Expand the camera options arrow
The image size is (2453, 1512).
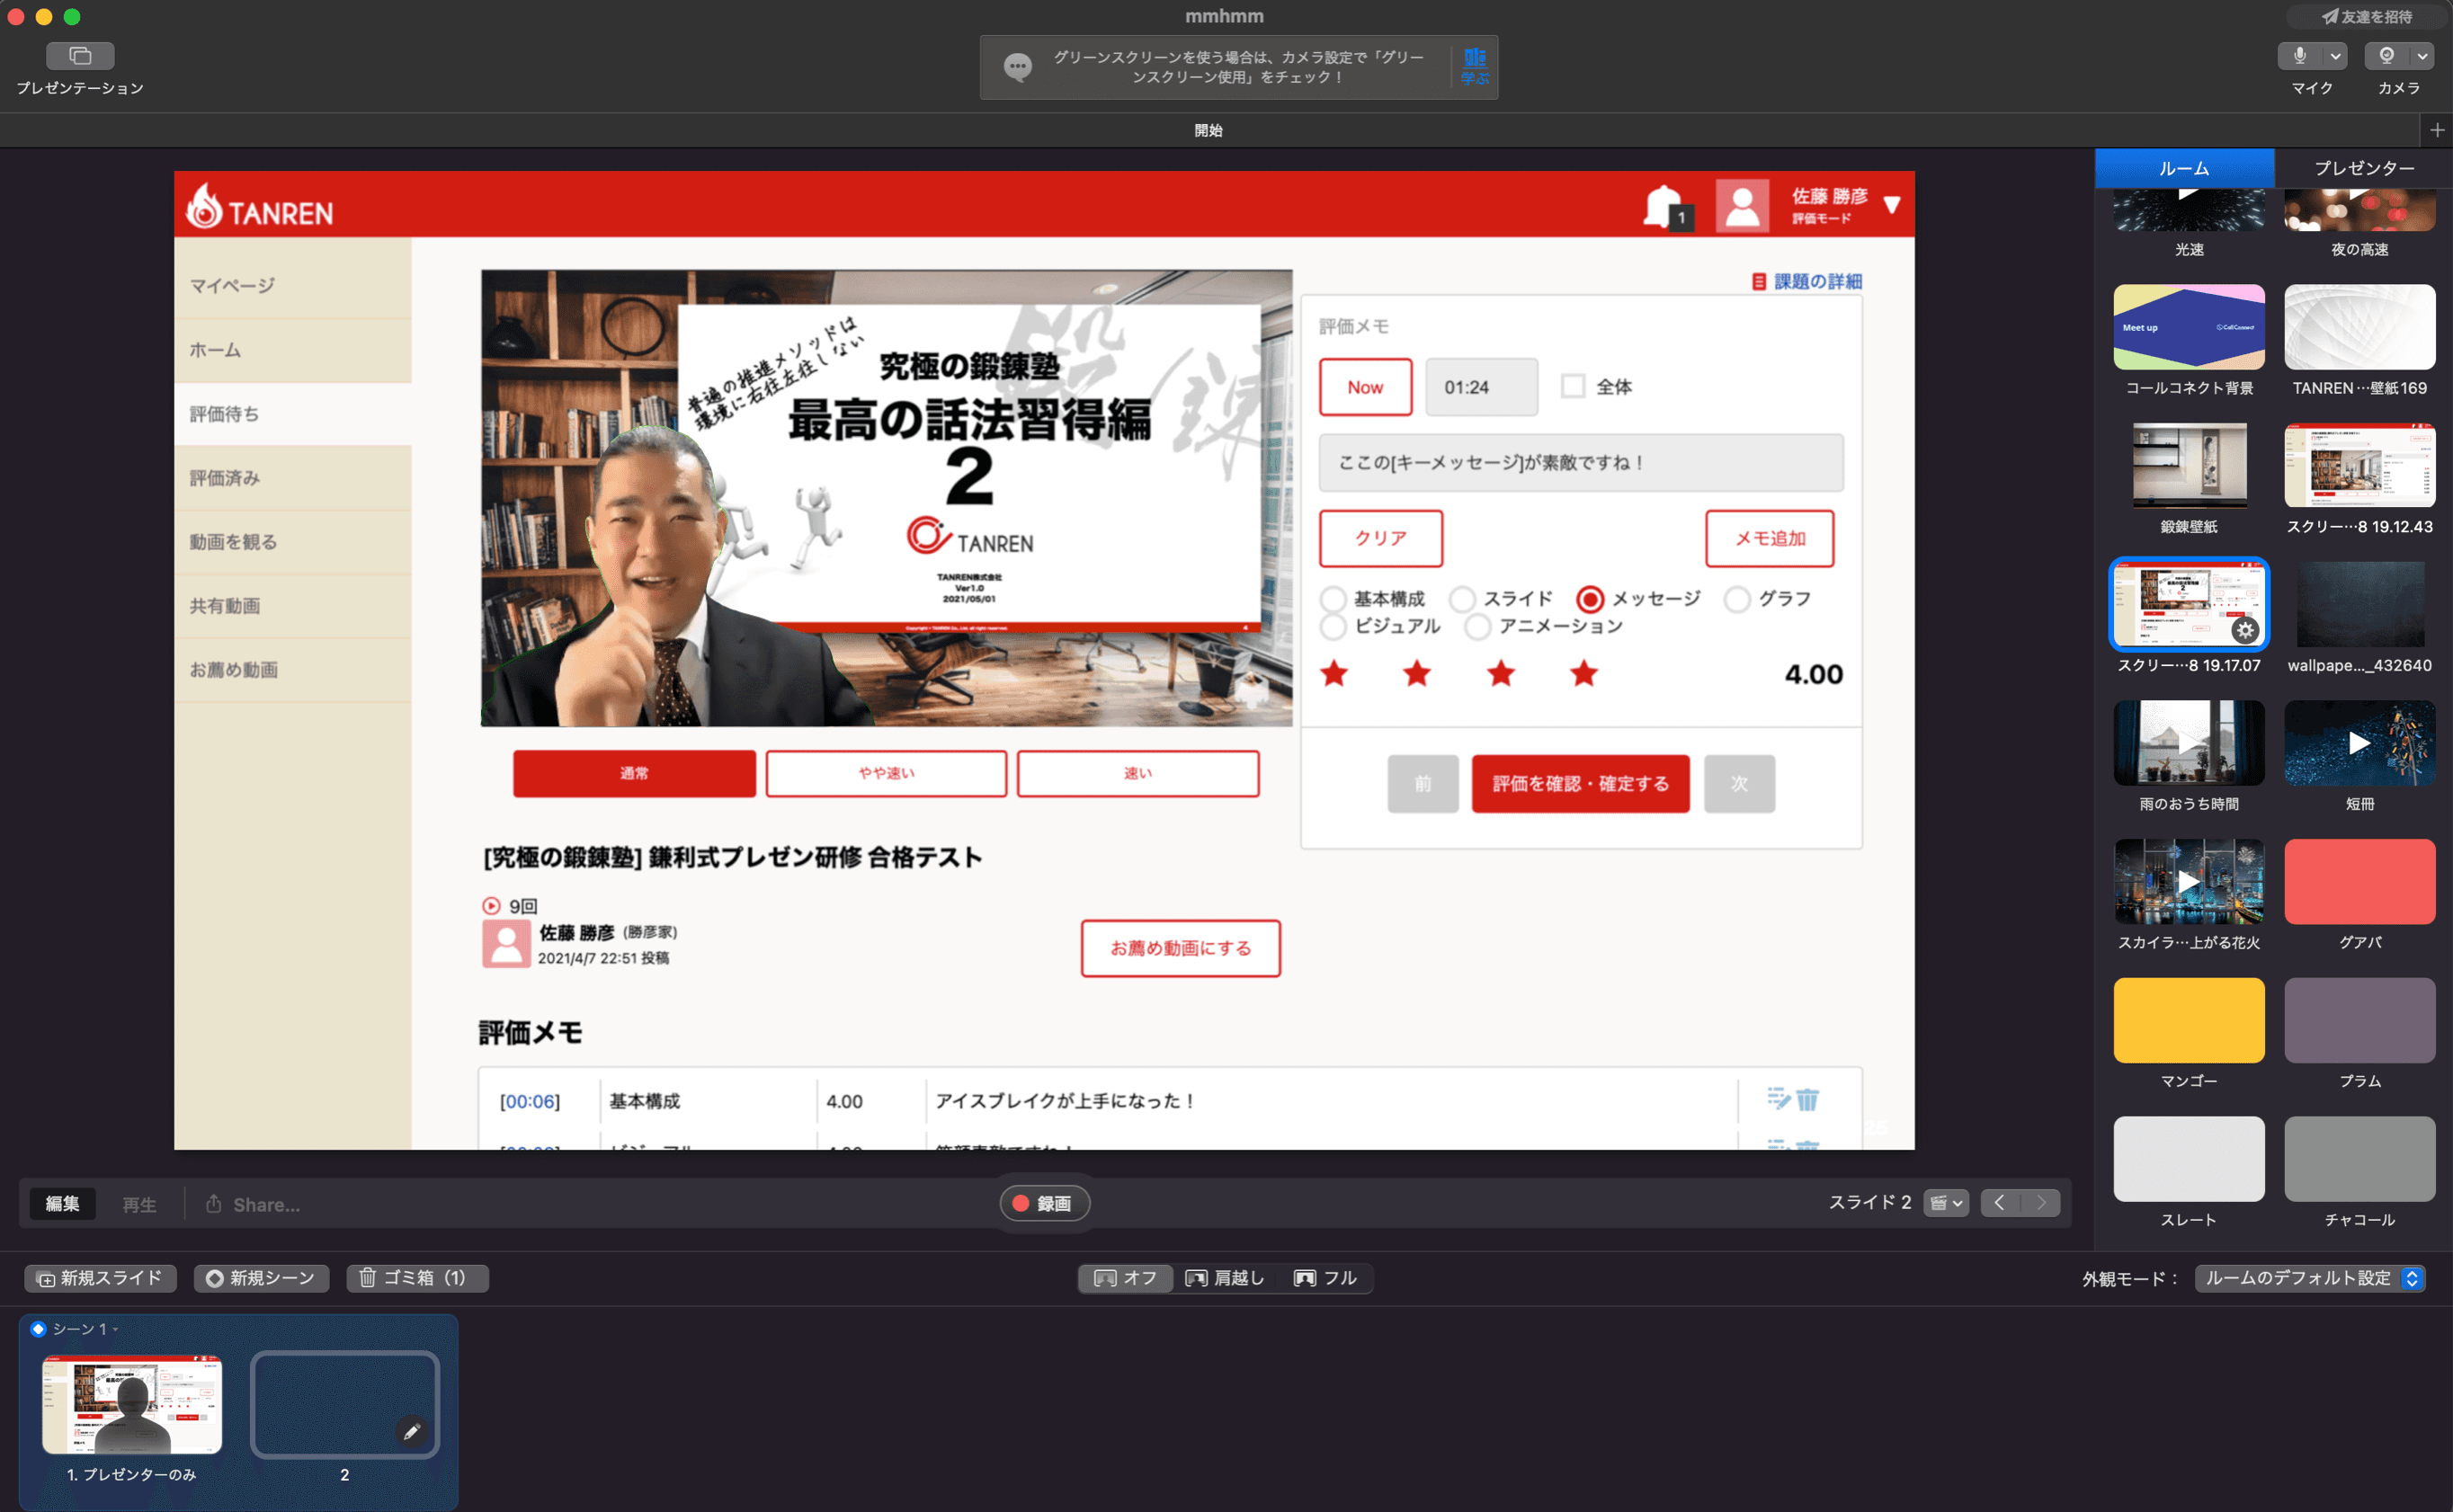tap(2422, 56)
